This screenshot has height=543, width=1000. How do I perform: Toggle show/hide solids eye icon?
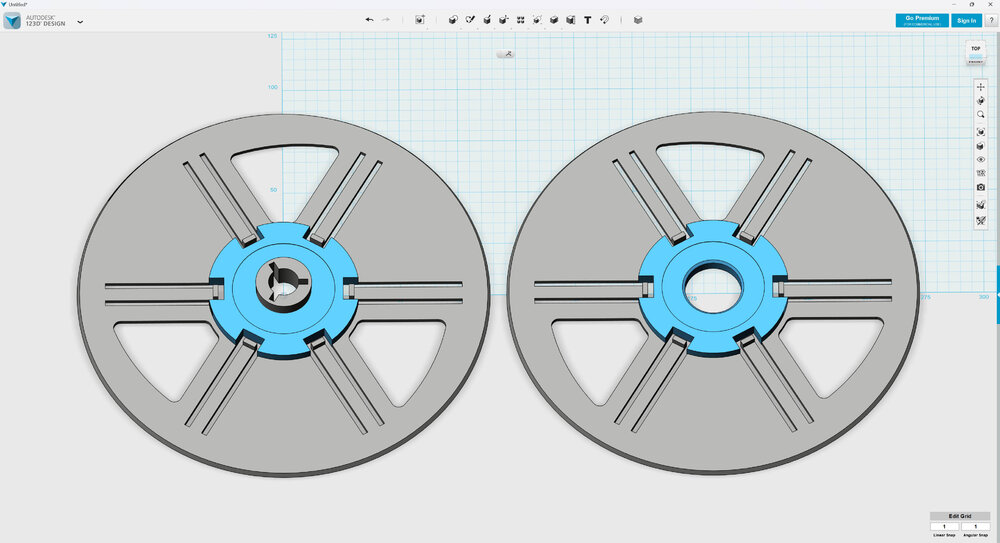click(981, 159)
